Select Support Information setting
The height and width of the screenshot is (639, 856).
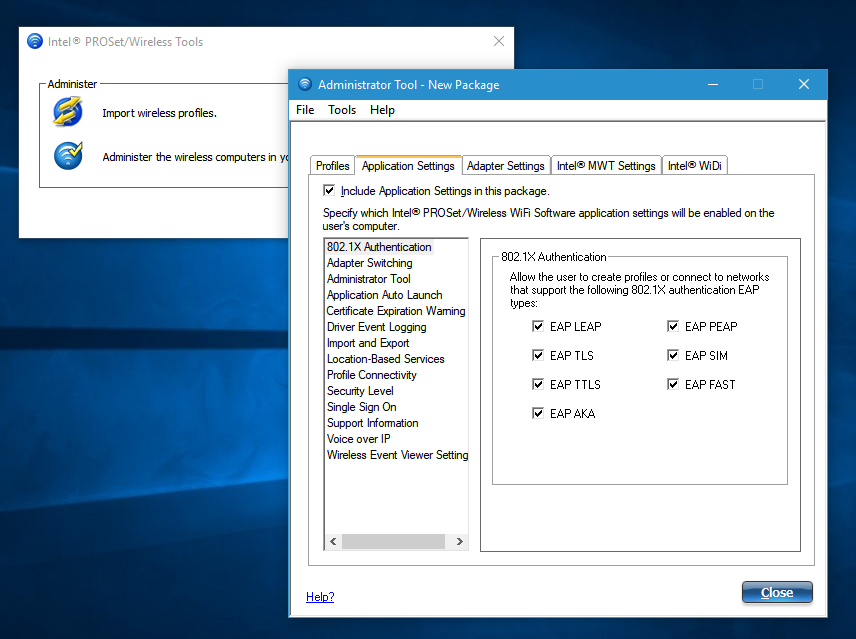[x=373, y=423]
